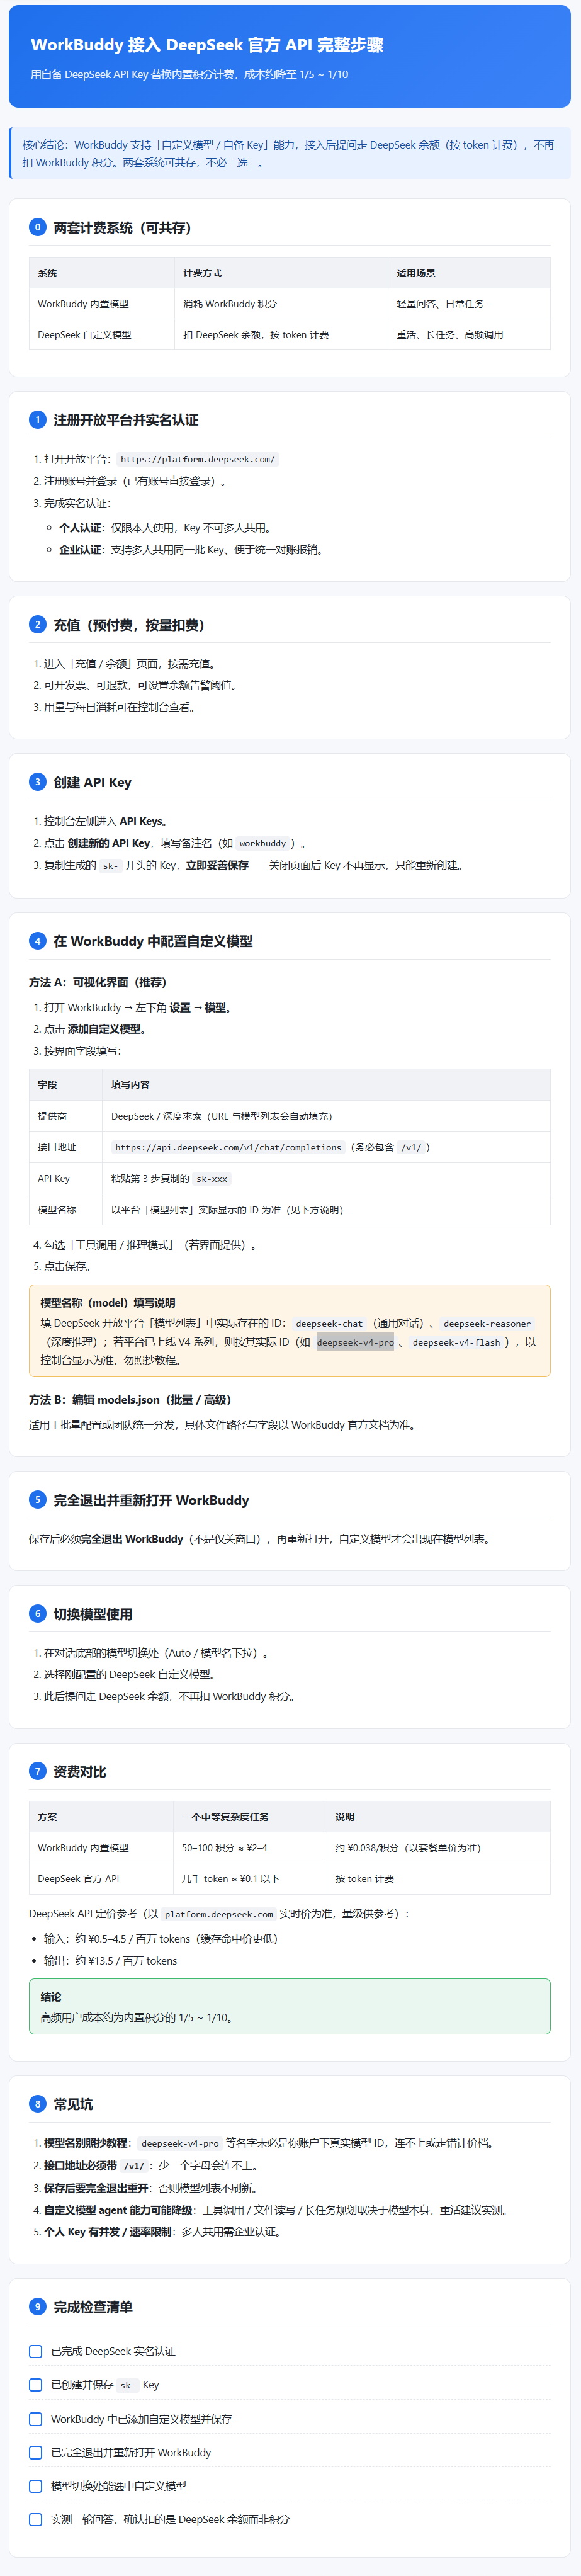Click the 模型名称 field cell
The height and width of the screenshot is (2576, 581).
[66, 1210]
